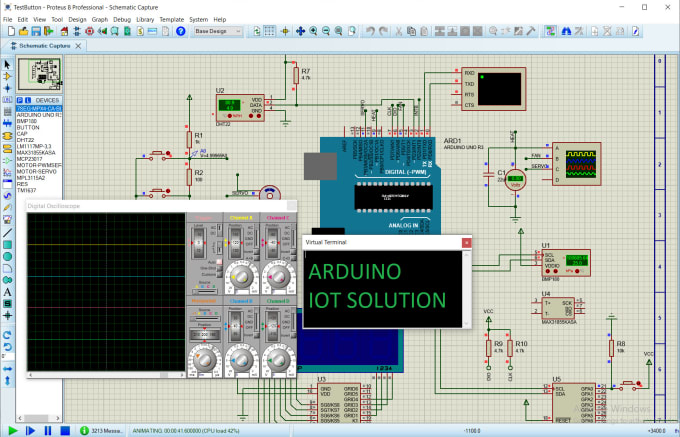Select Junction Dot Mode tool

7,88
